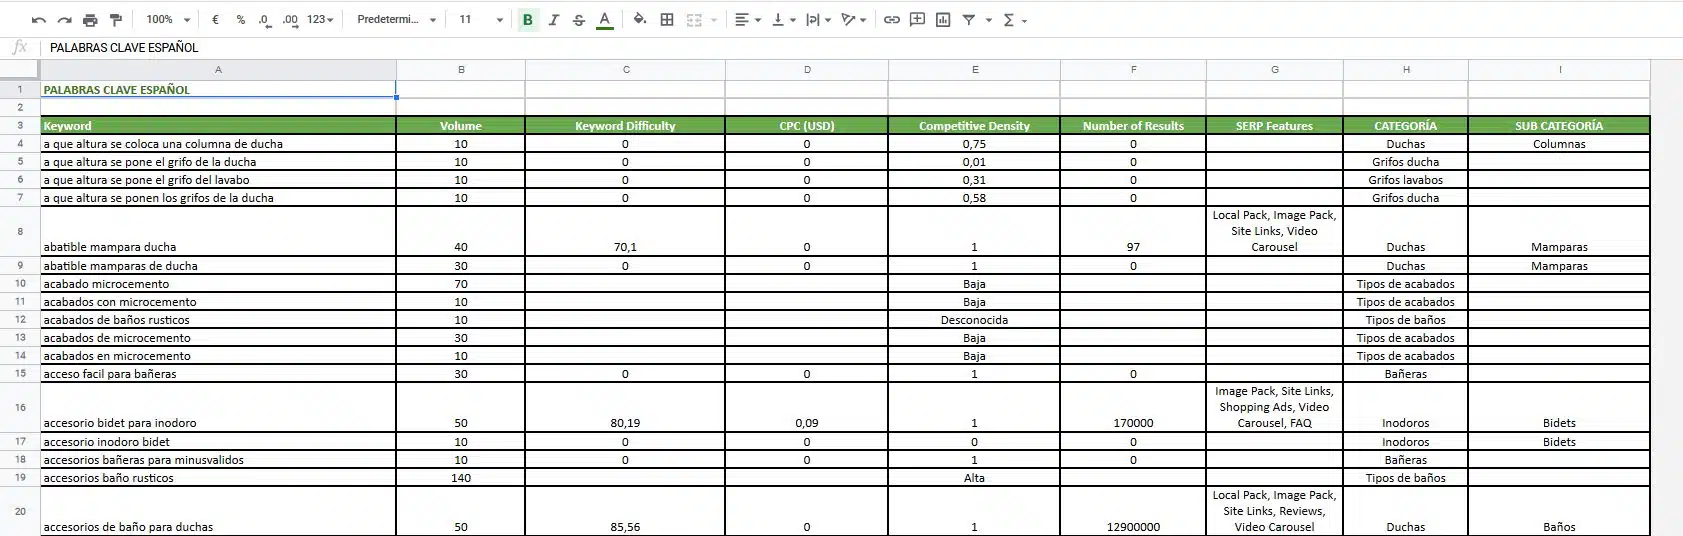Image resolution: width=1683 pixels, height=536 pixels.
Task: Open the 123 number formats dropdown
Action: click(x=320, y=20)
